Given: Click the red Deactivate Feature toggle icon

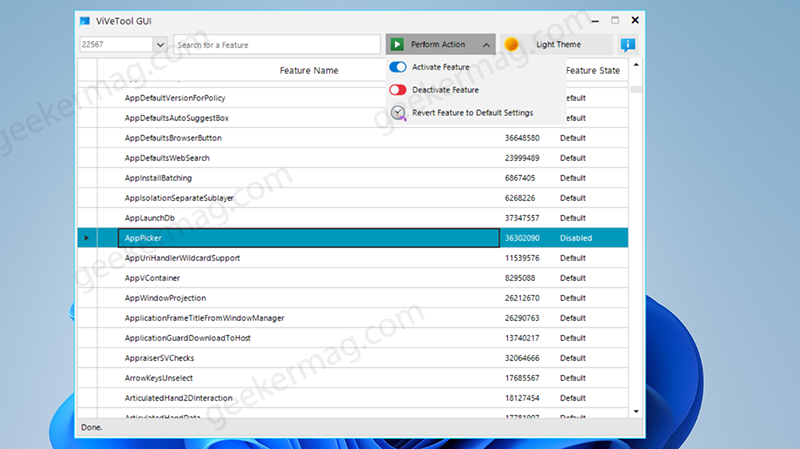Looking at the screenshot, I should point(398,90).
